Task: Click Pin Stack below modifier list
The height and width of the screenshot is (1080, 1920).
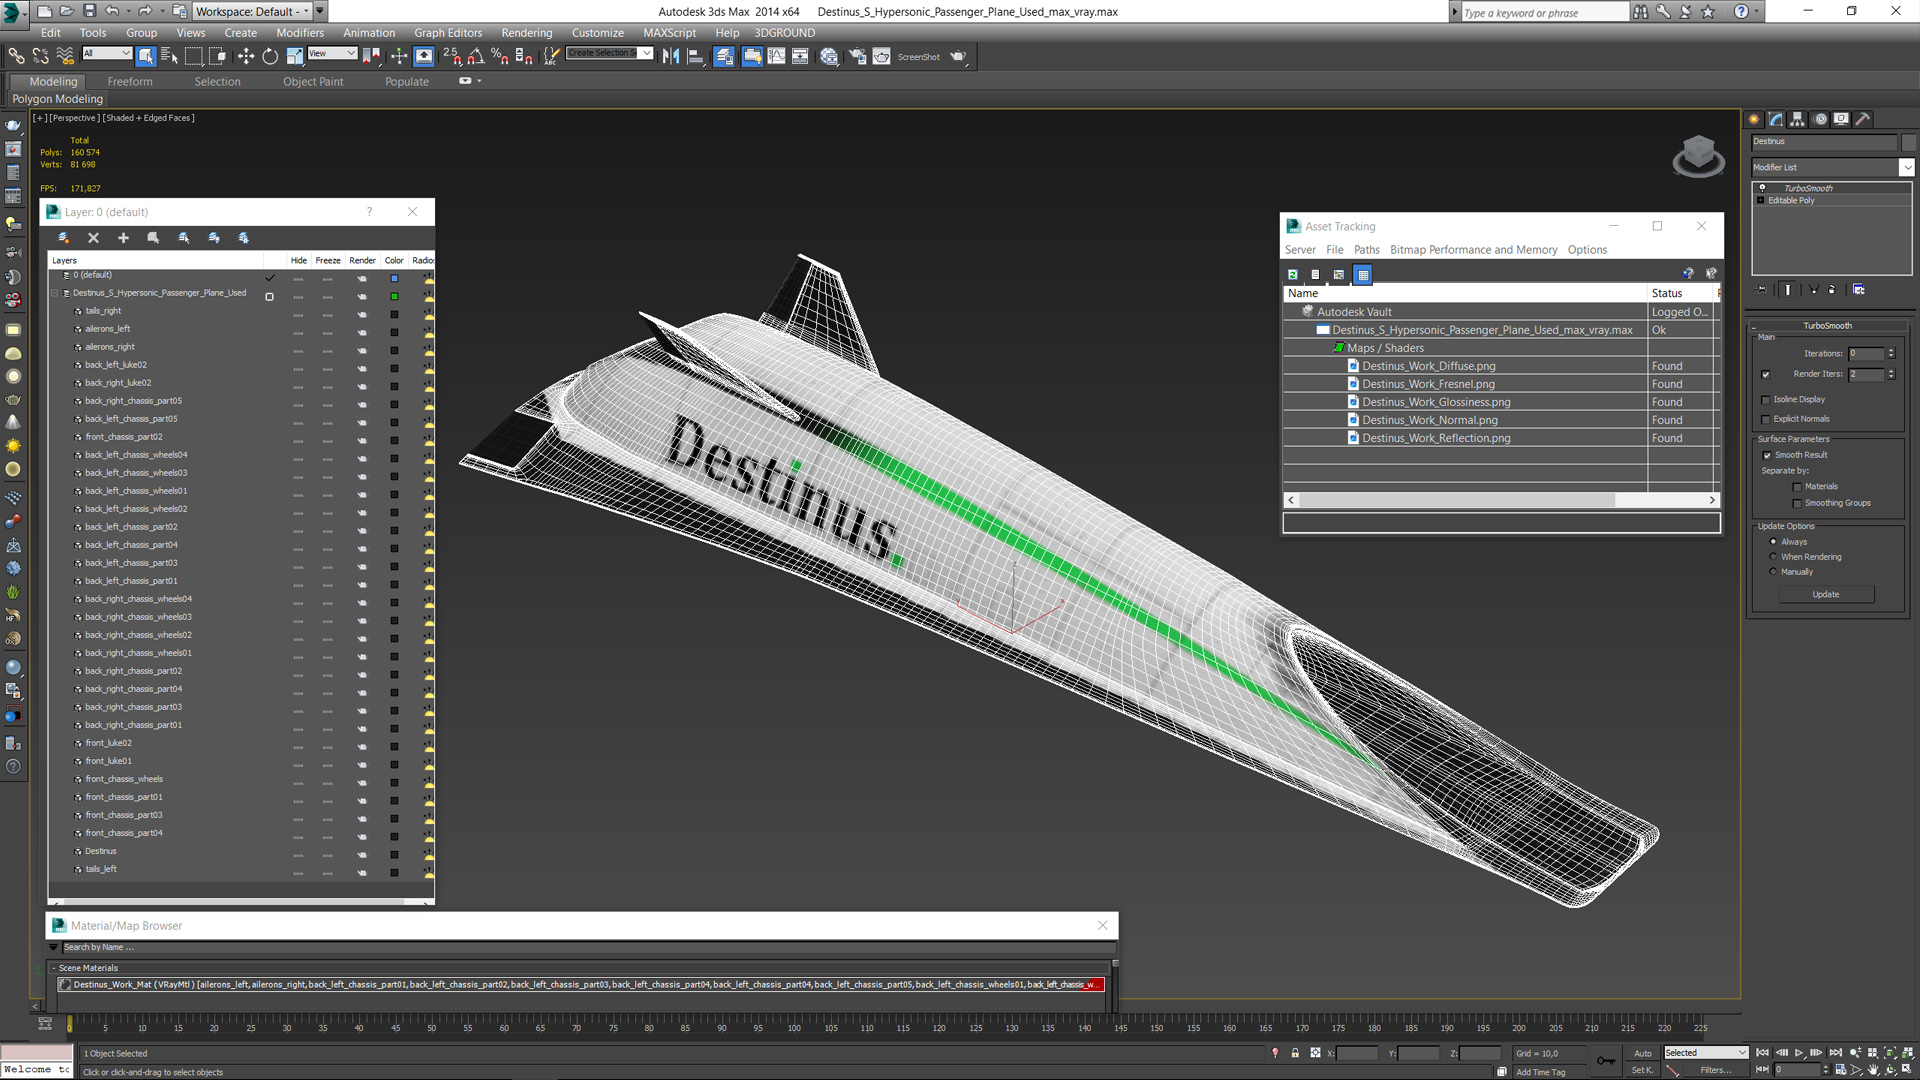Action: point(1762,290)
